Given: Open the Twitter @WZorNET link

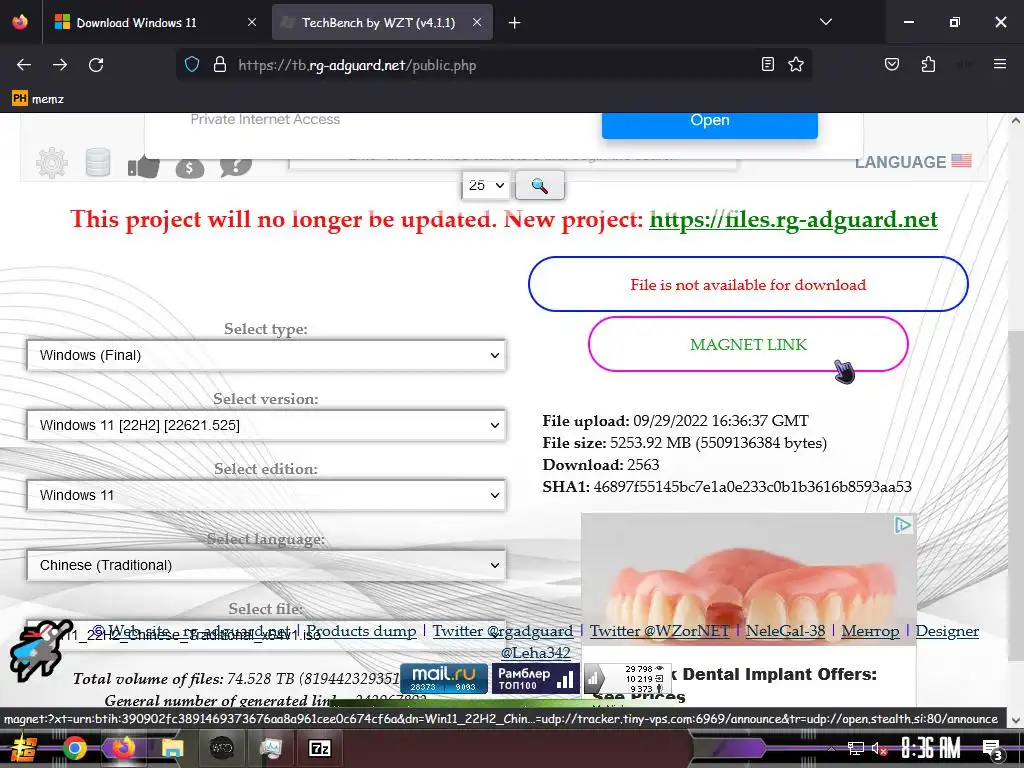Looking at the screenshot, I should point(659,631).
